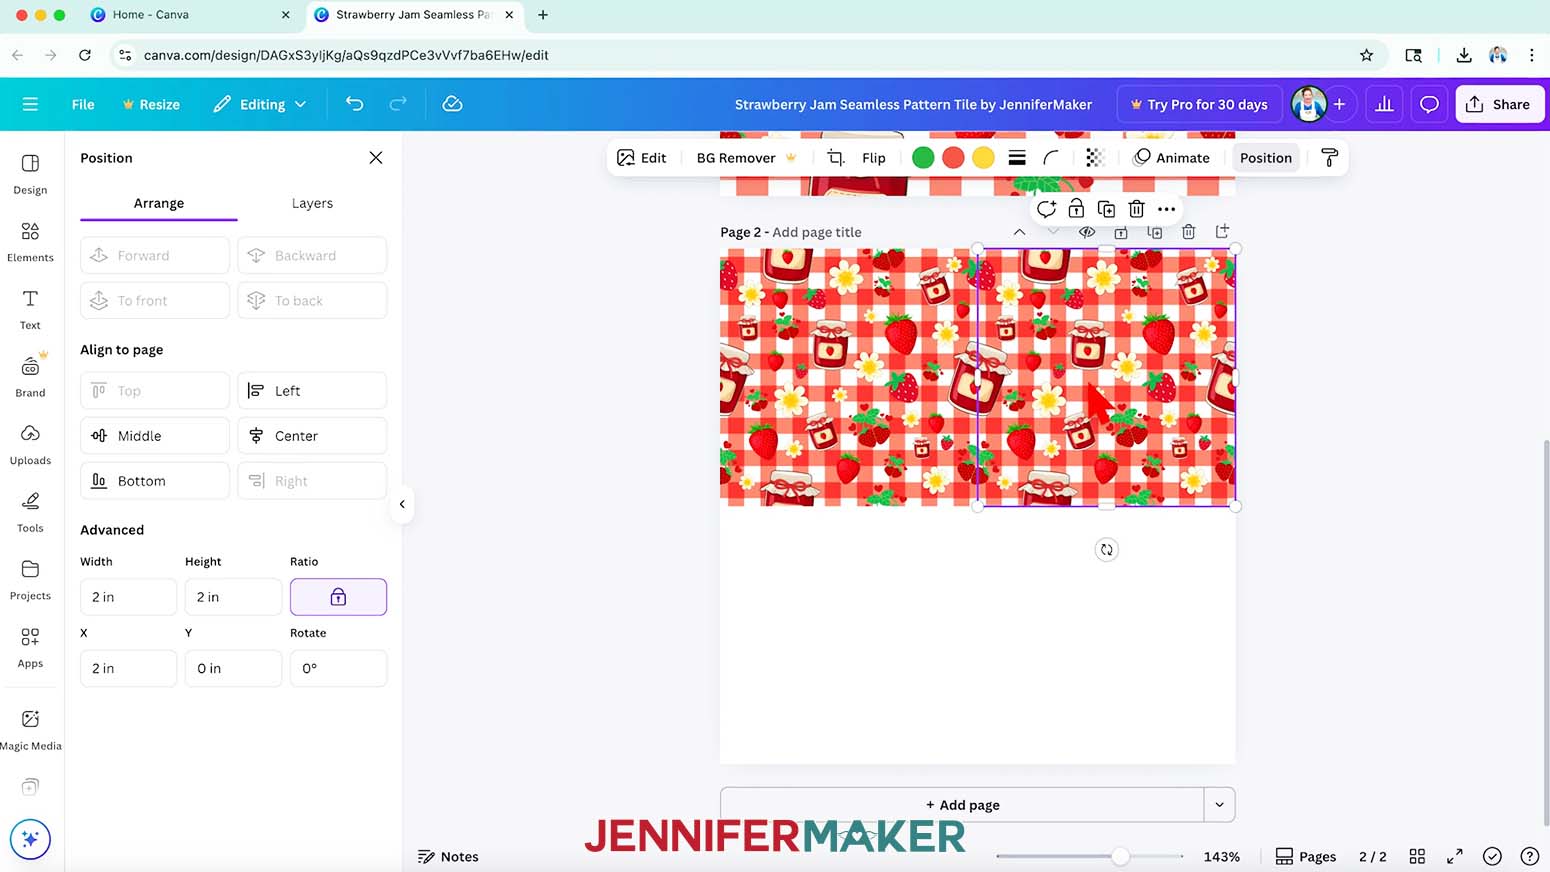
Task: Click the + Add page button
Action: pos(962,805)
